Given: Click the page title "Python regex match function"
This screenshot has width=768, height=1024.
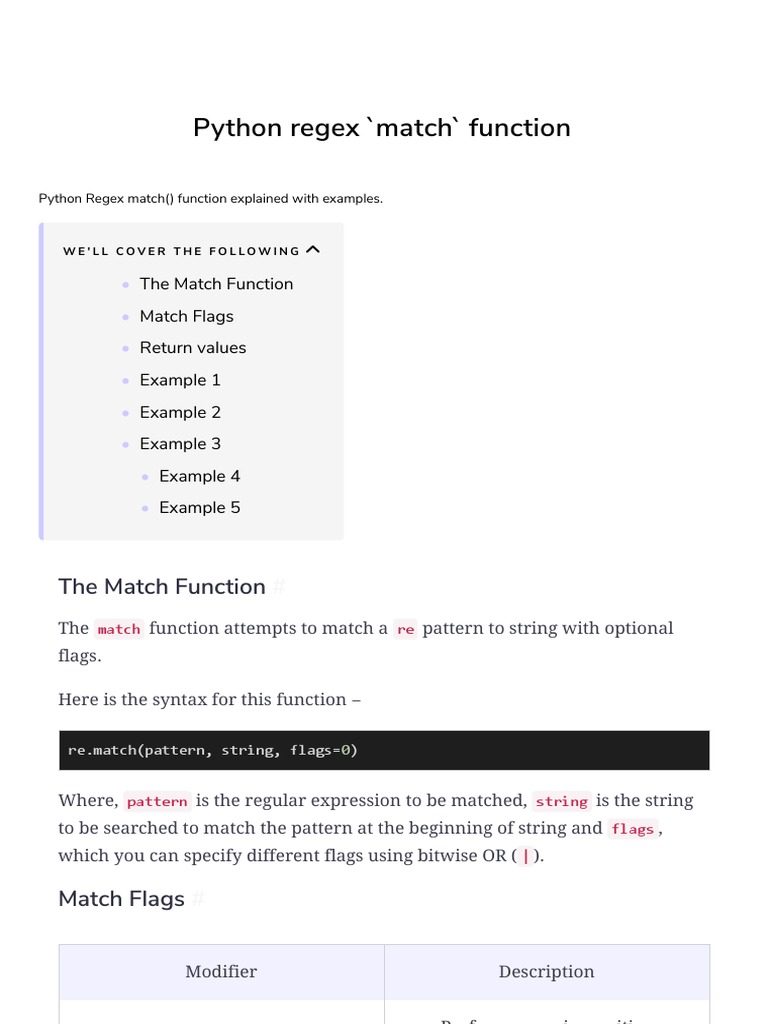Looking at the screenshot, I should pos(382,128).
